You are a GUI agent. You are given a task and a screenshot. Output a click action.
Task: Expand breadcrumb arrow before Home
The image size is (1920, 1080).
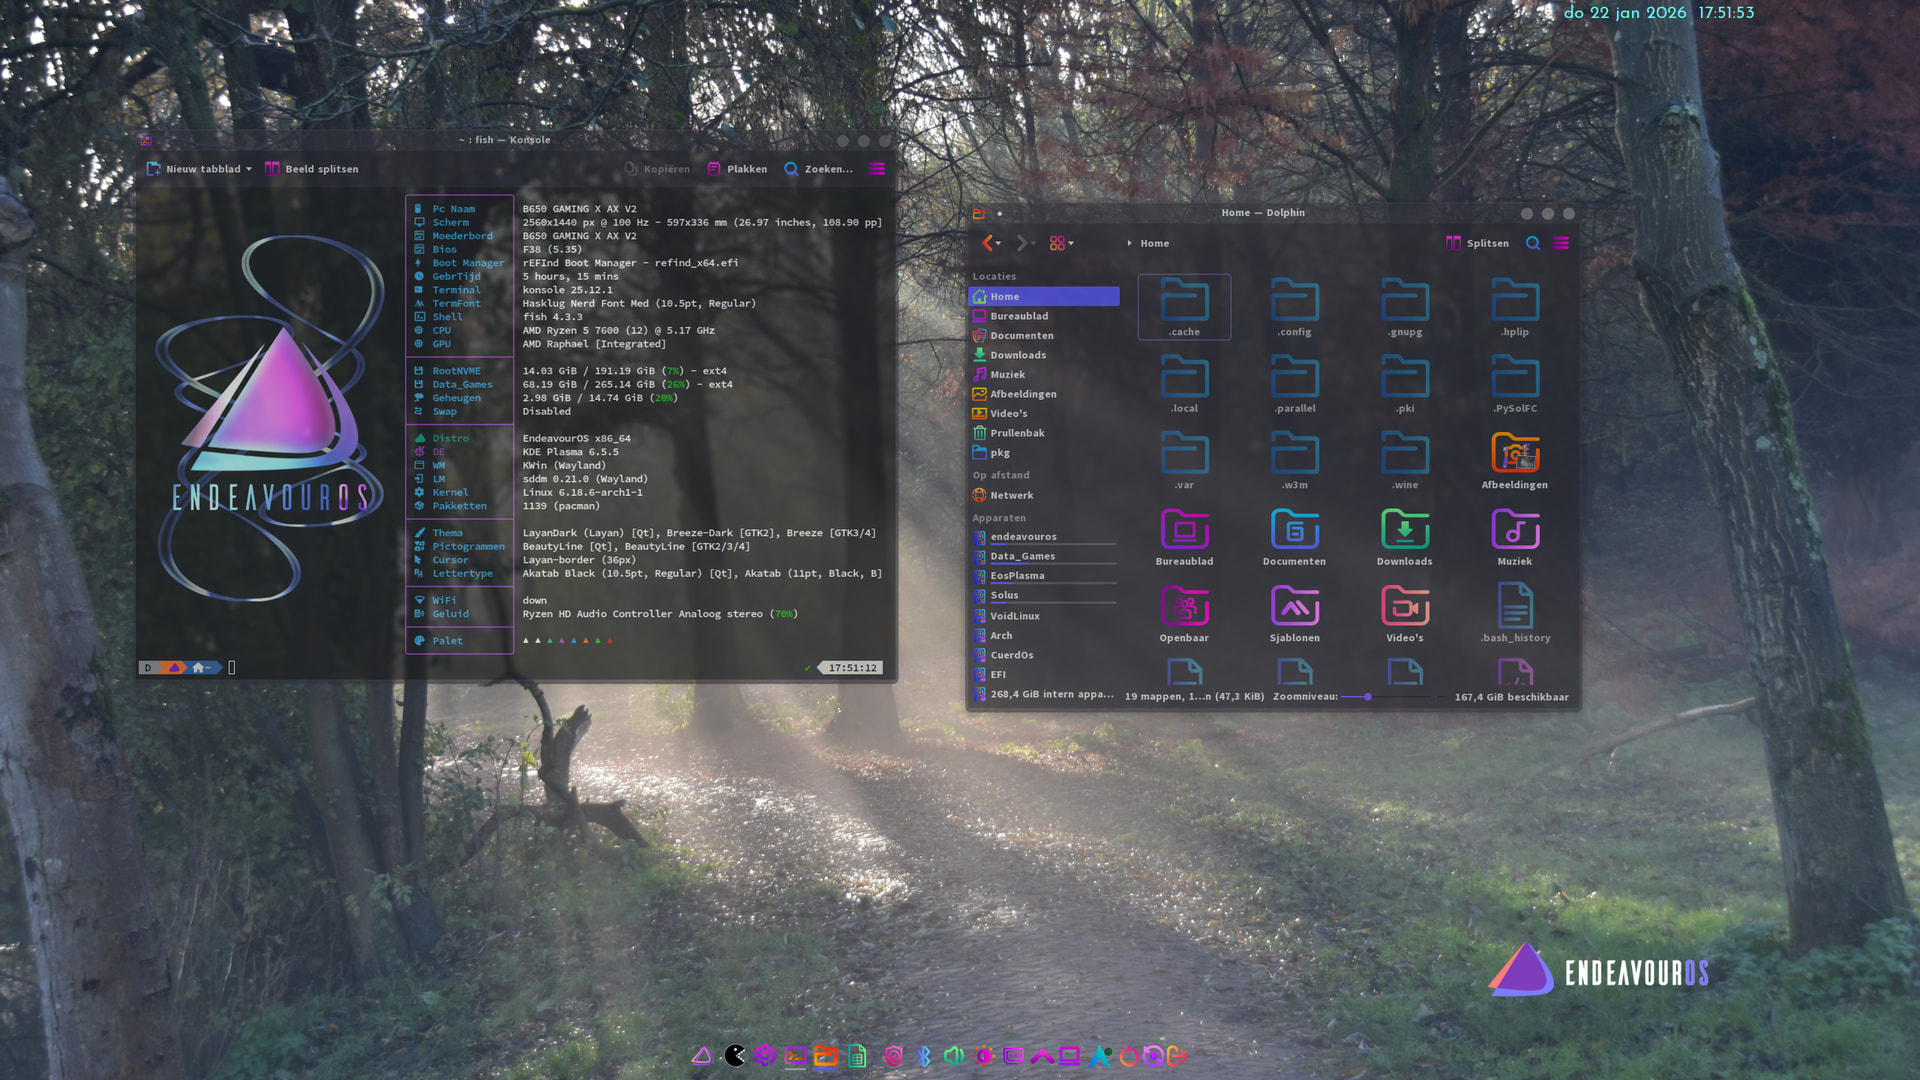tap(1129, 243)
